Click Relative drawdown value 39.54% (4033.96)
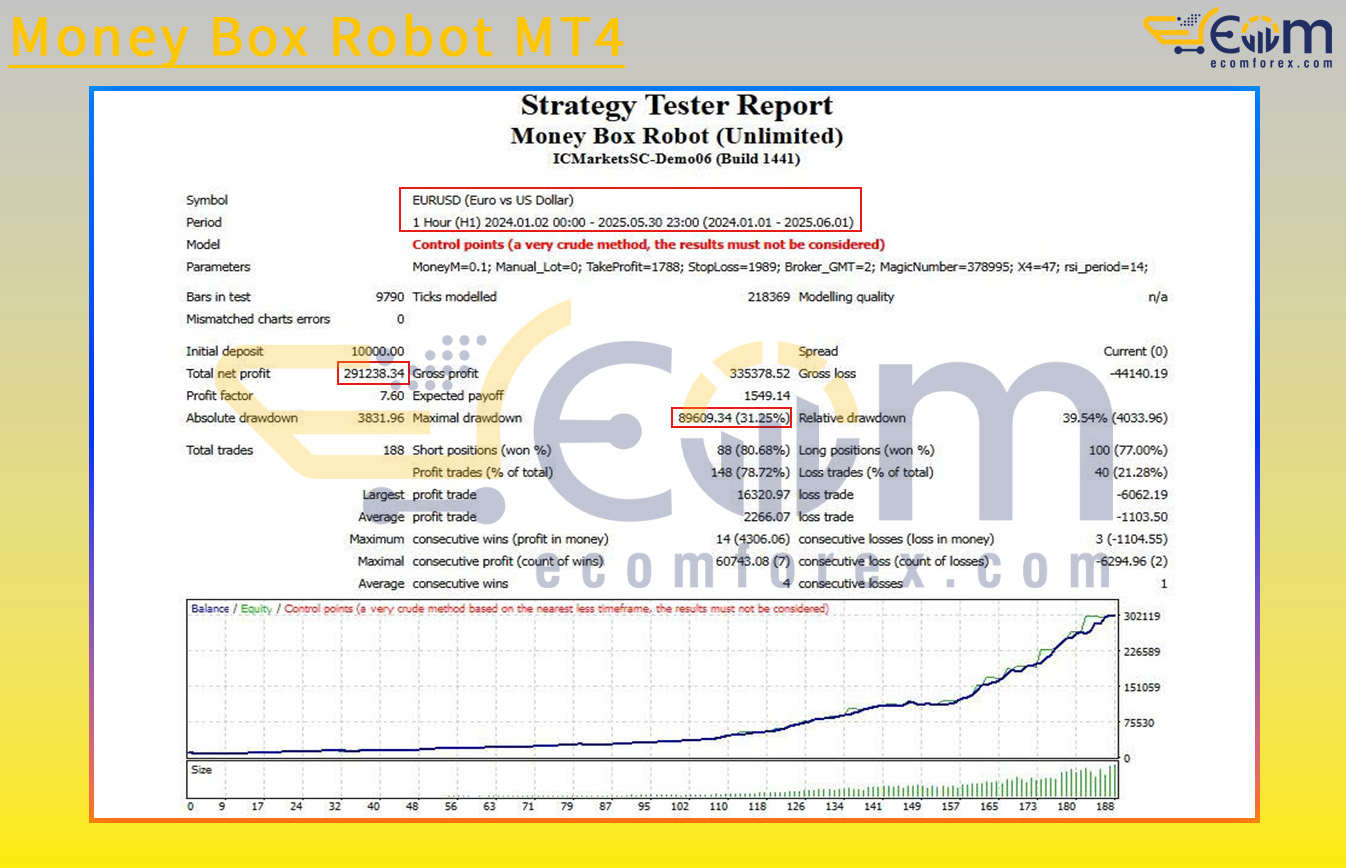The height and width of the screenshot is (868, 1346). click(x=1115, y=418)
